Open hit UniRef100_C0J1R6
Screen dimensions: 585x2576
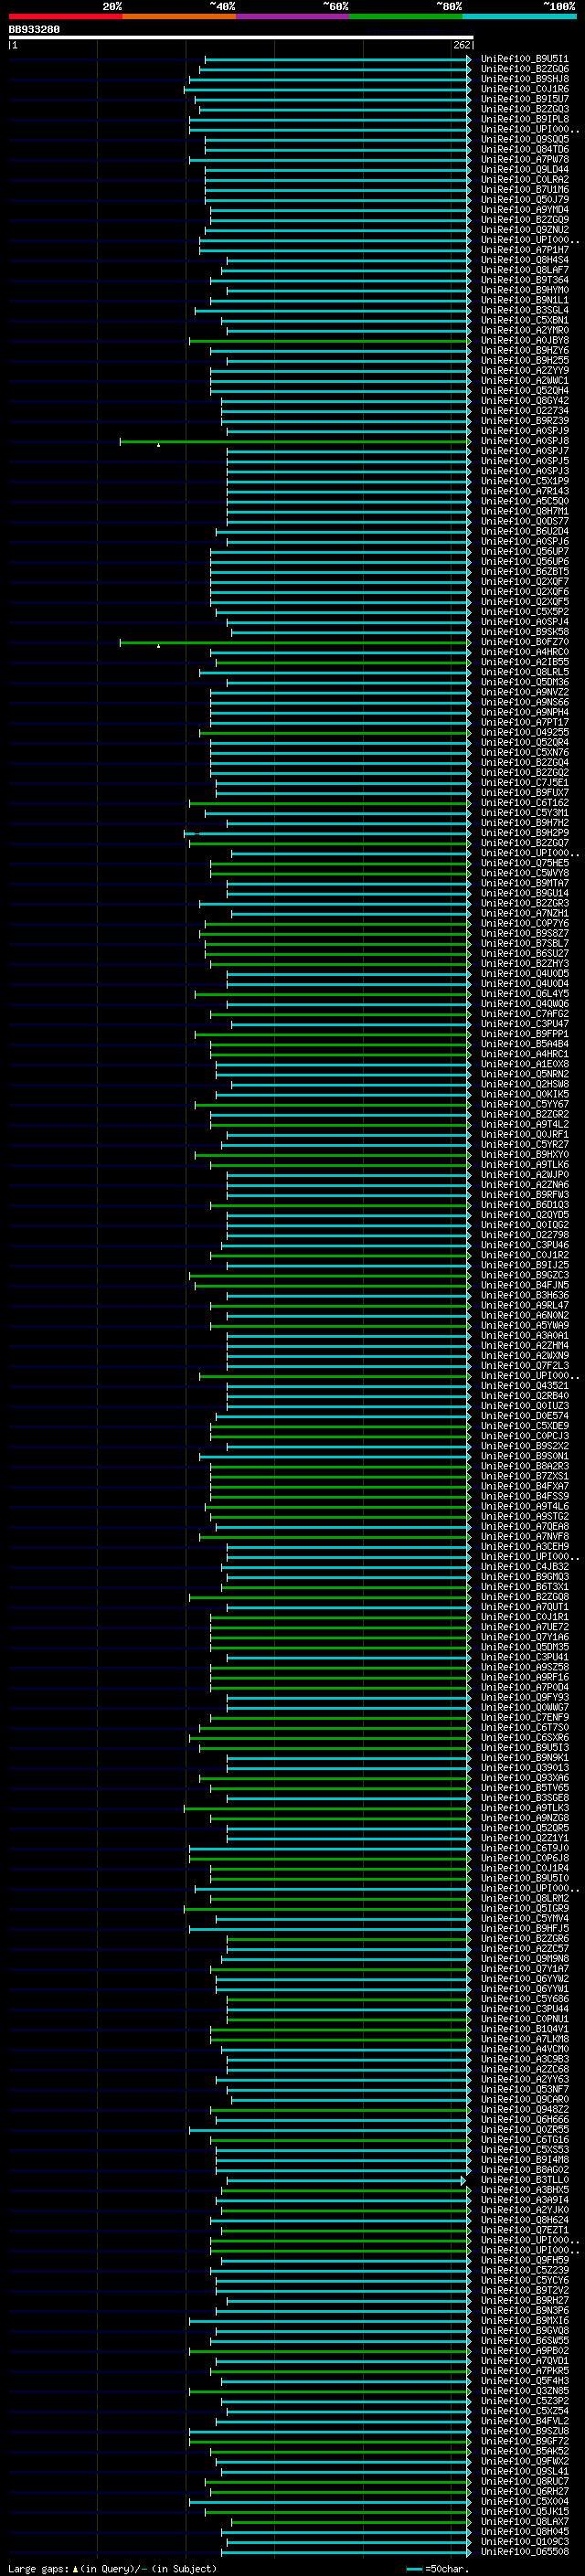point(525,89)
